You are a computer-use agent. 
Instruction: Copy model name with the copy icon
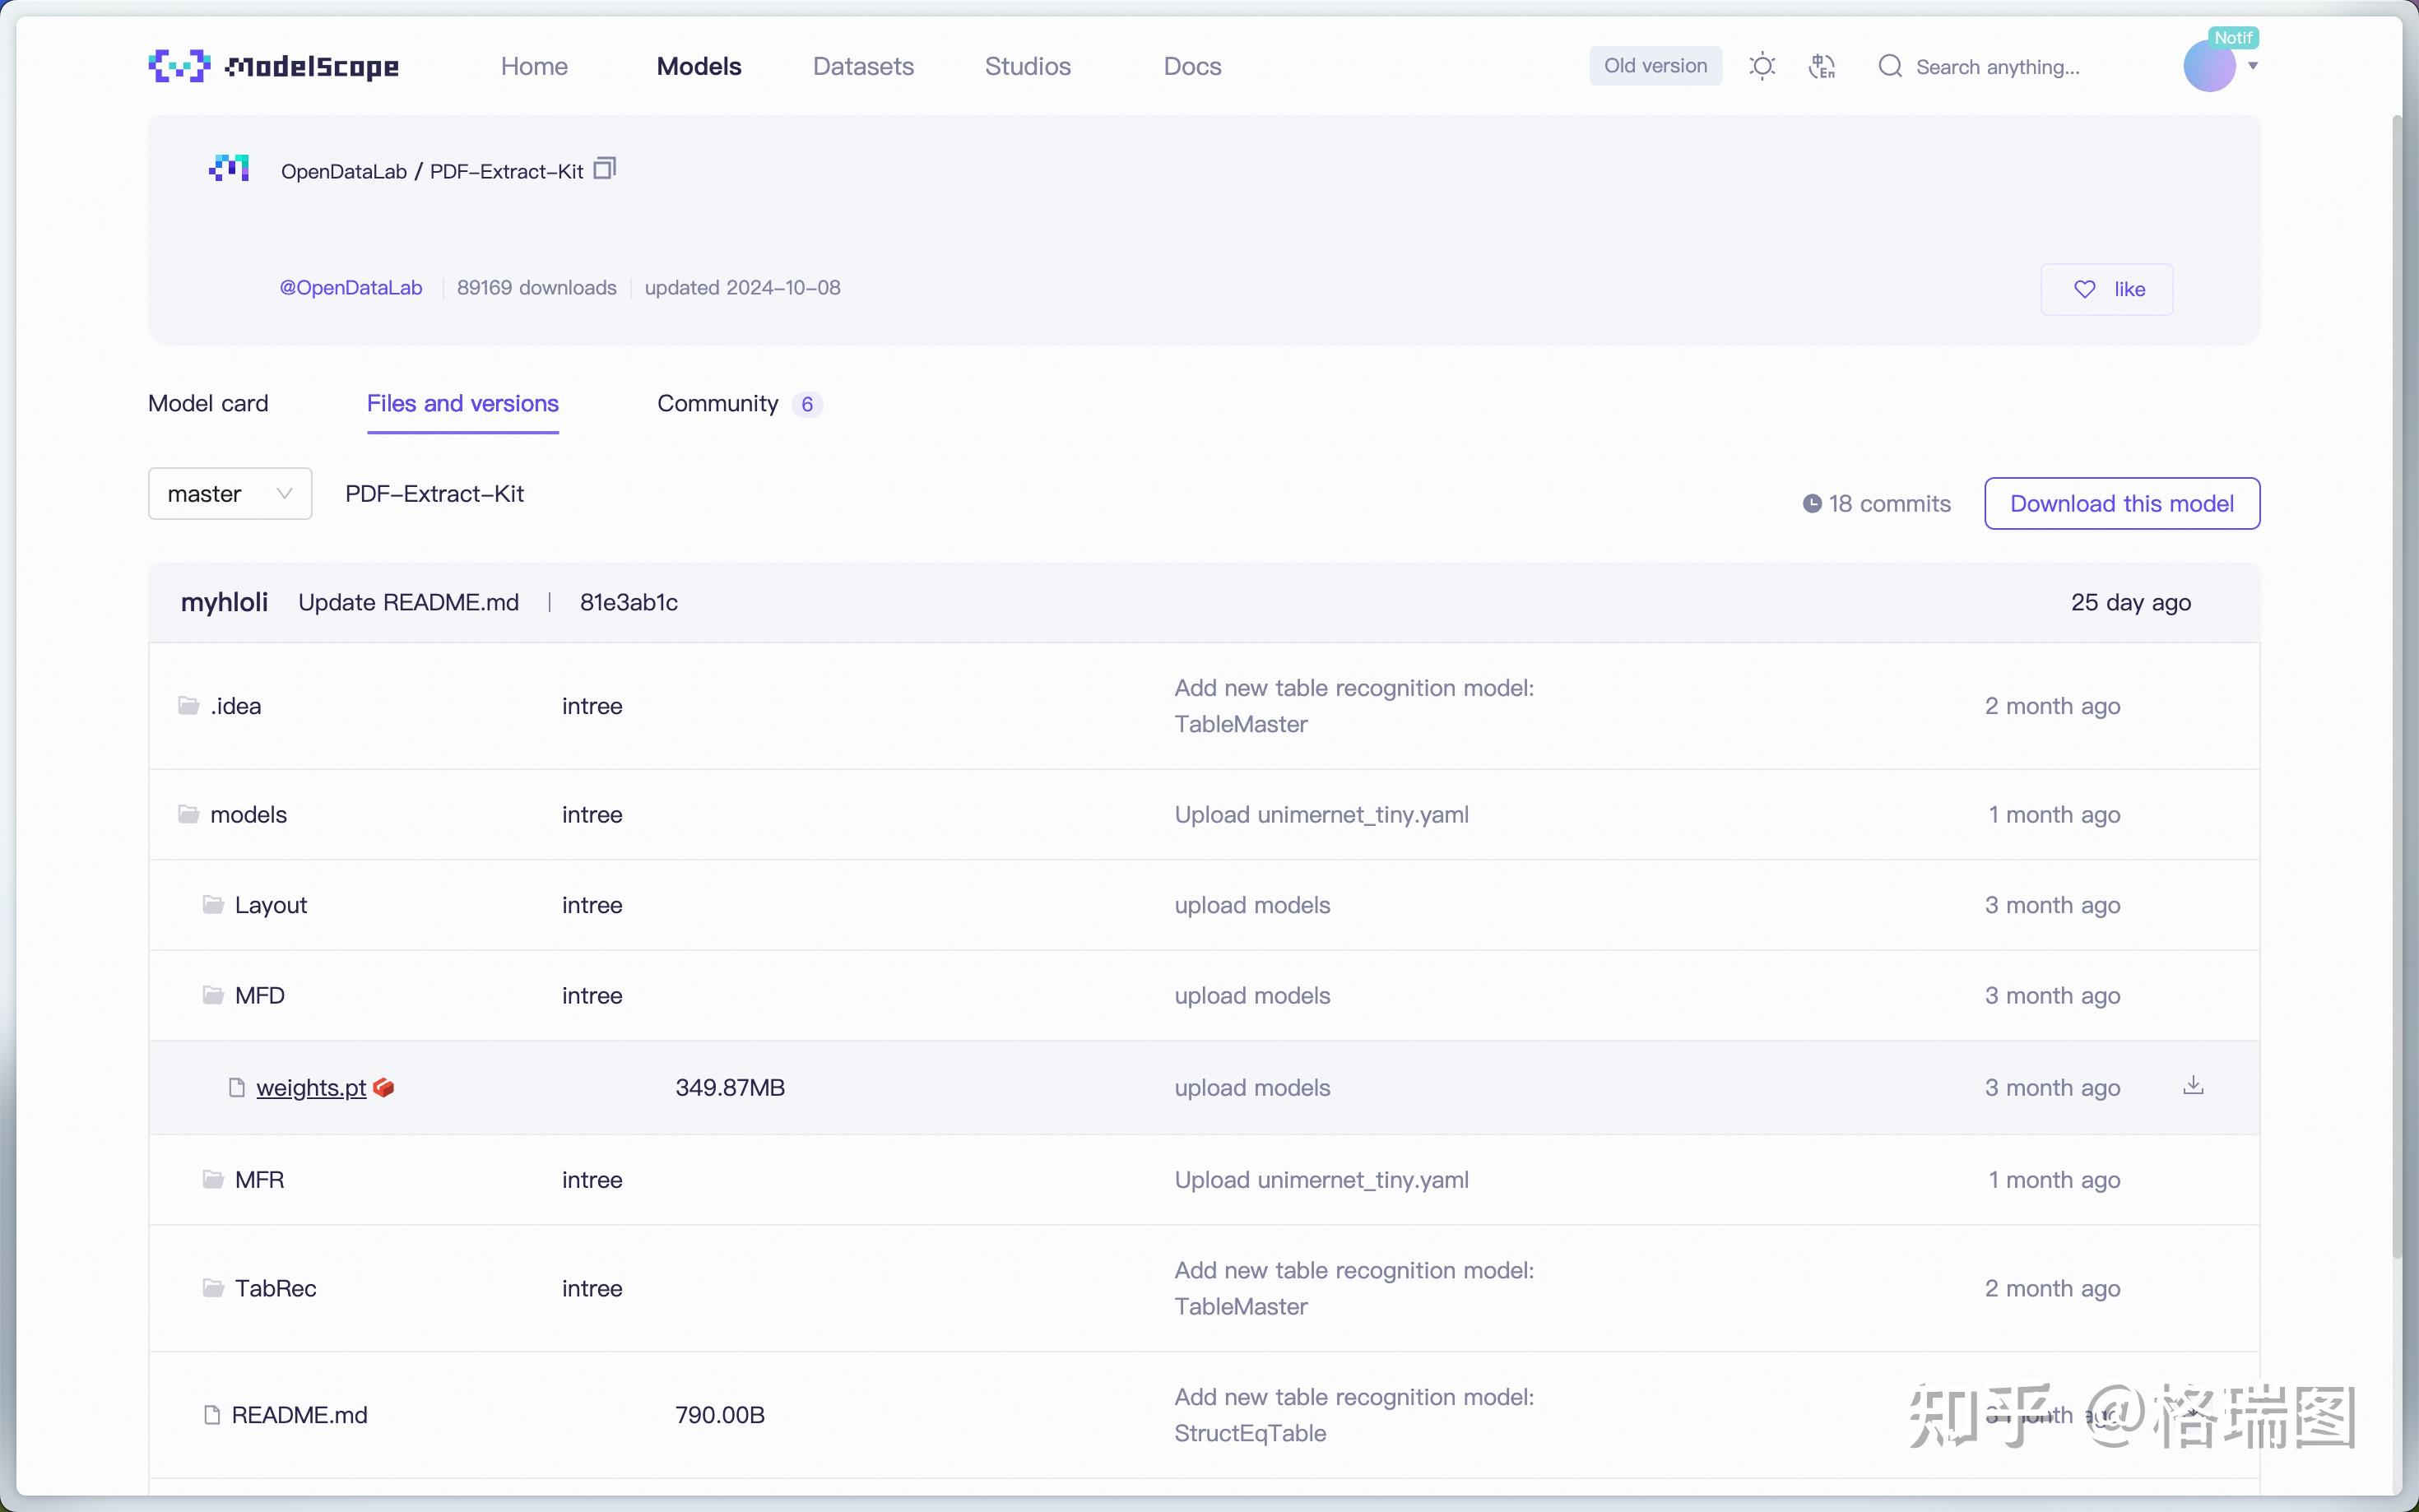(x=604, y=169)
